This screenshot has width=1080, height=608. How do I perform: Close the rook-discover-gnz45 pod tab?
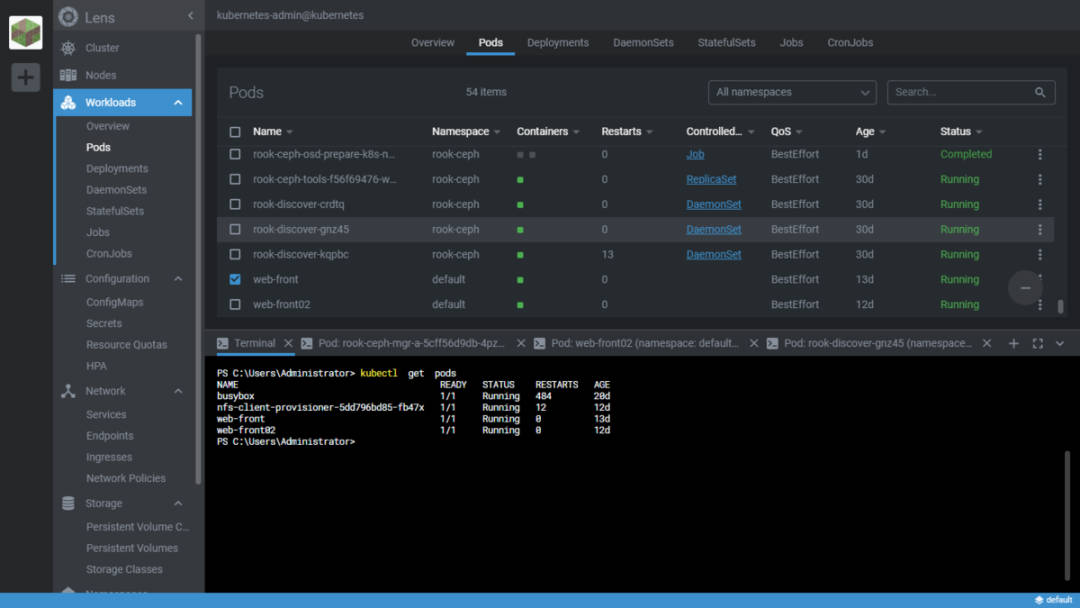986,344
